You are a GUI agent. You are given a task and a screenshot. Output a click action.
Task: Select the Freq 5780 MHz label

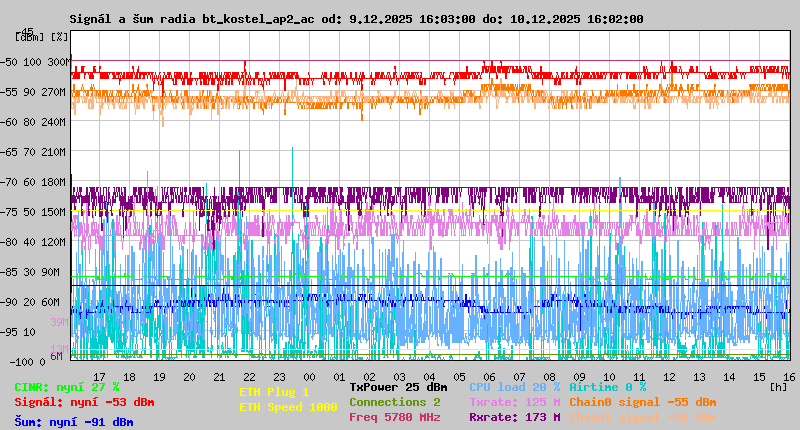(394, 417)
